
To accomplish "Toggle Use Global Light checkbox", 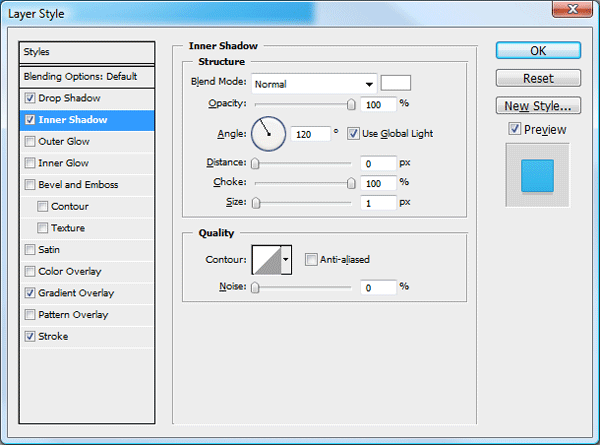I will pyautogui.click(x=353, y=134).
